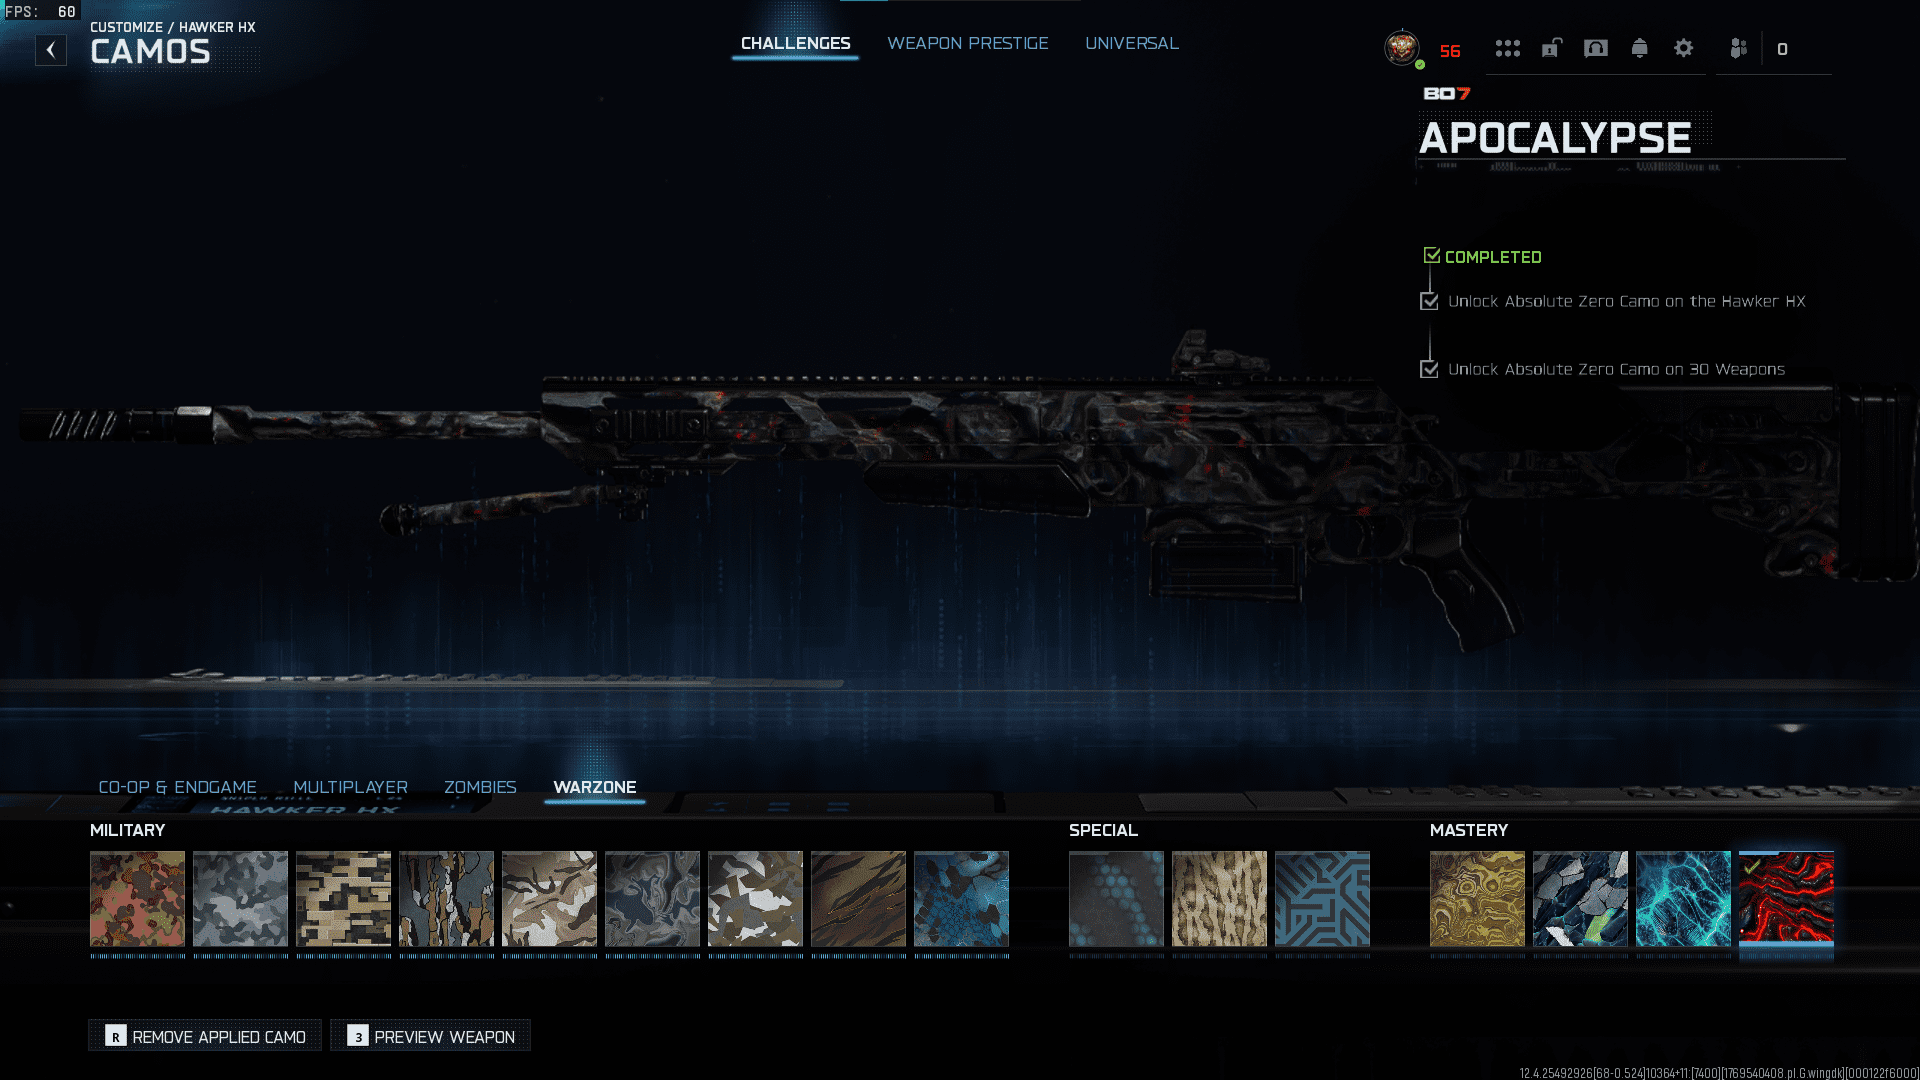Image resolution: width=1920 pixels, height=1080 pixels.
Task: Click the open padlock icon
Action: coord(1551,48)
